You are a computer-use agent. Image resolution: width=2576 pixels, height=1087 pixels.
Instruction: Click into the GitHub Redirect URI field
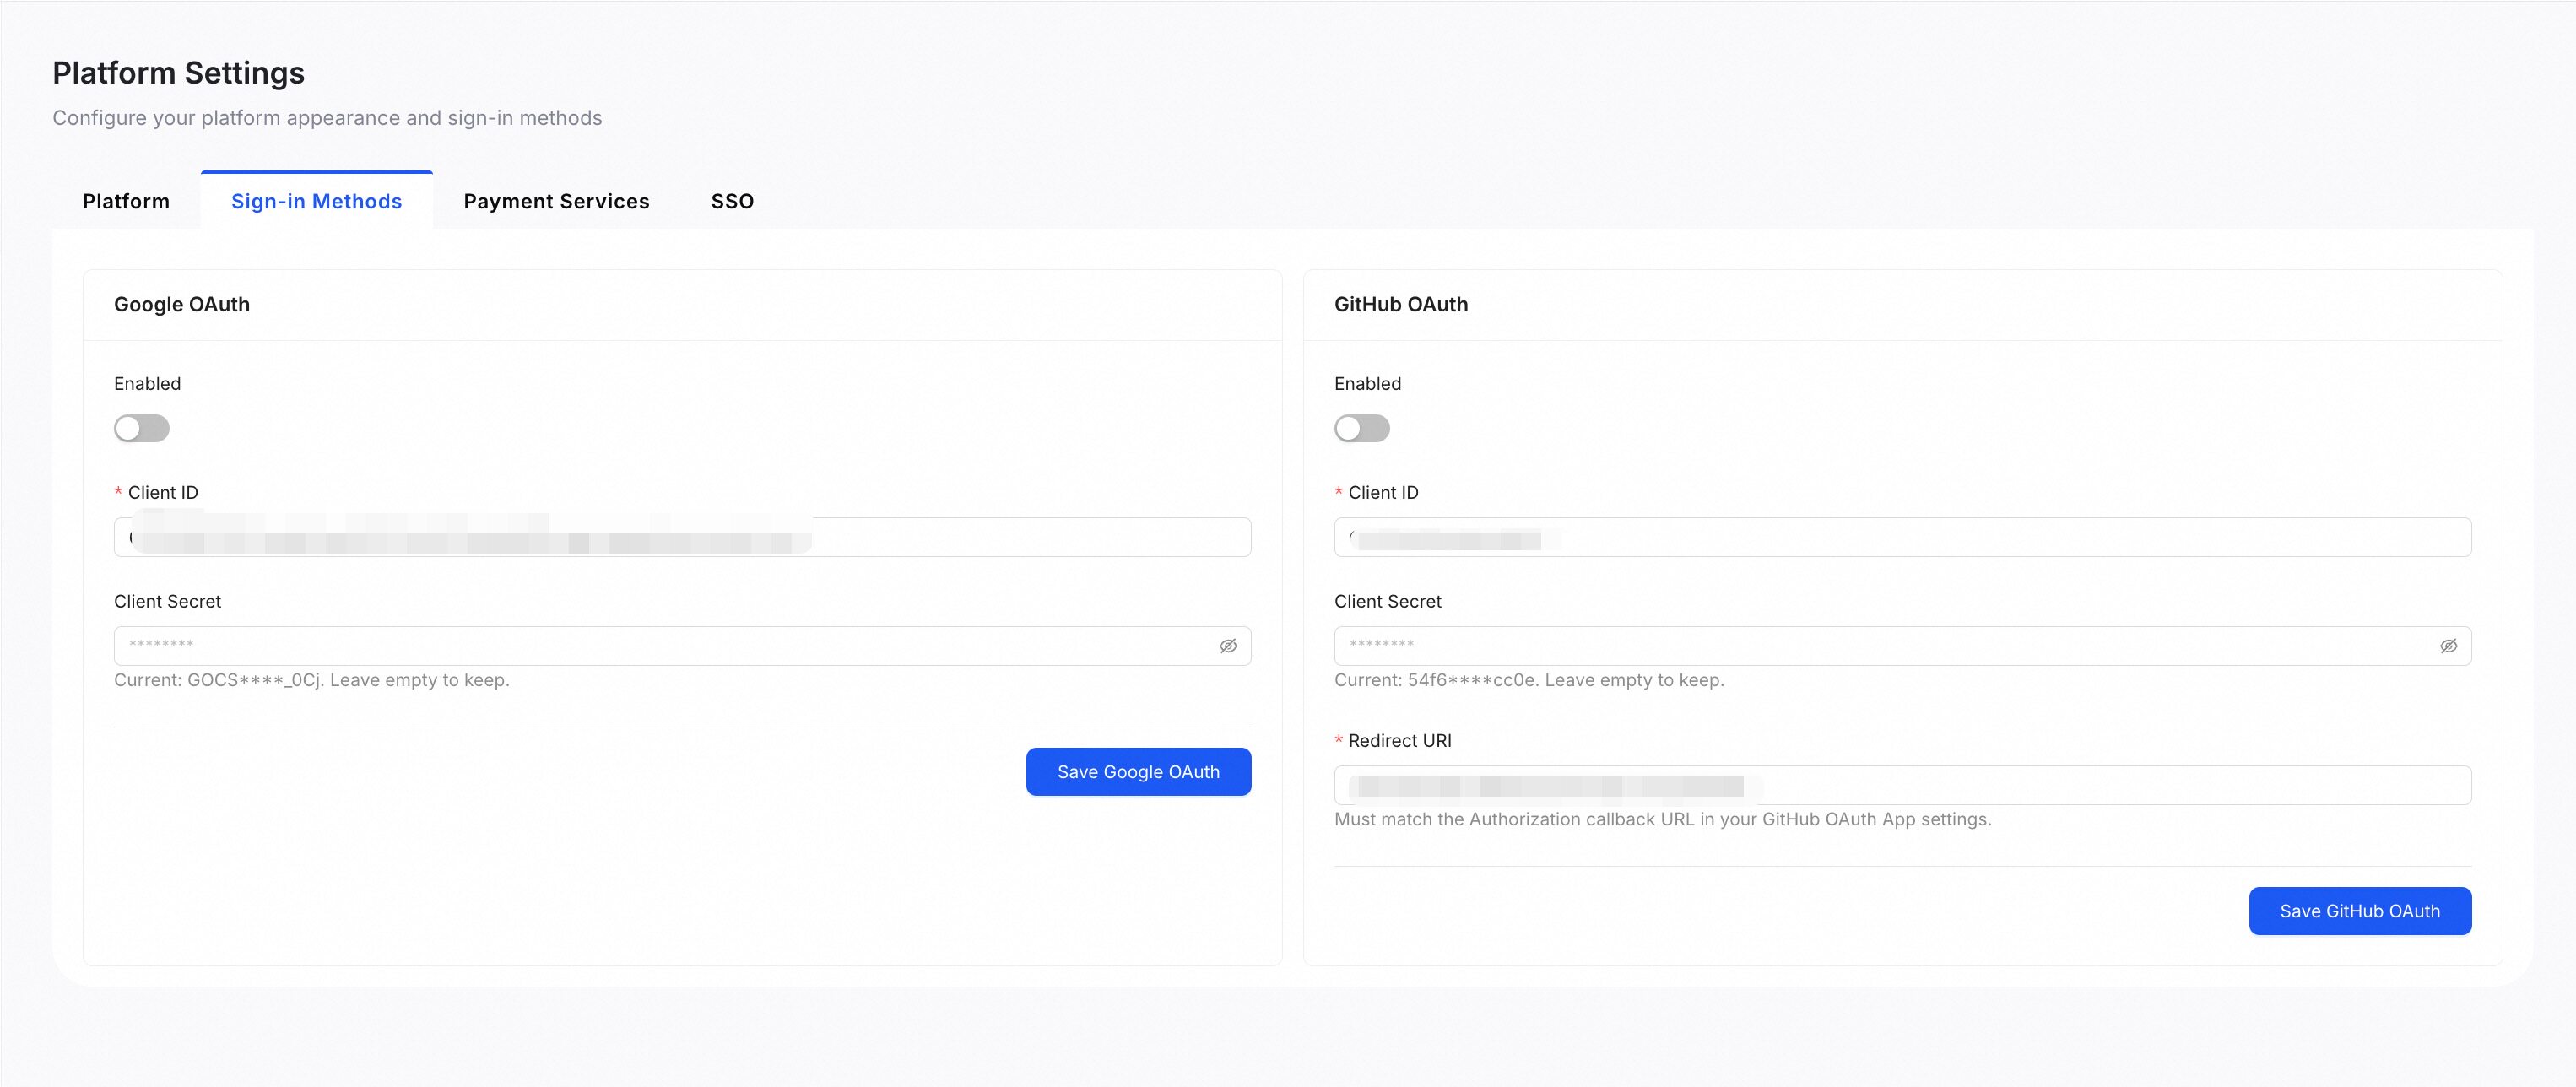1903,785
